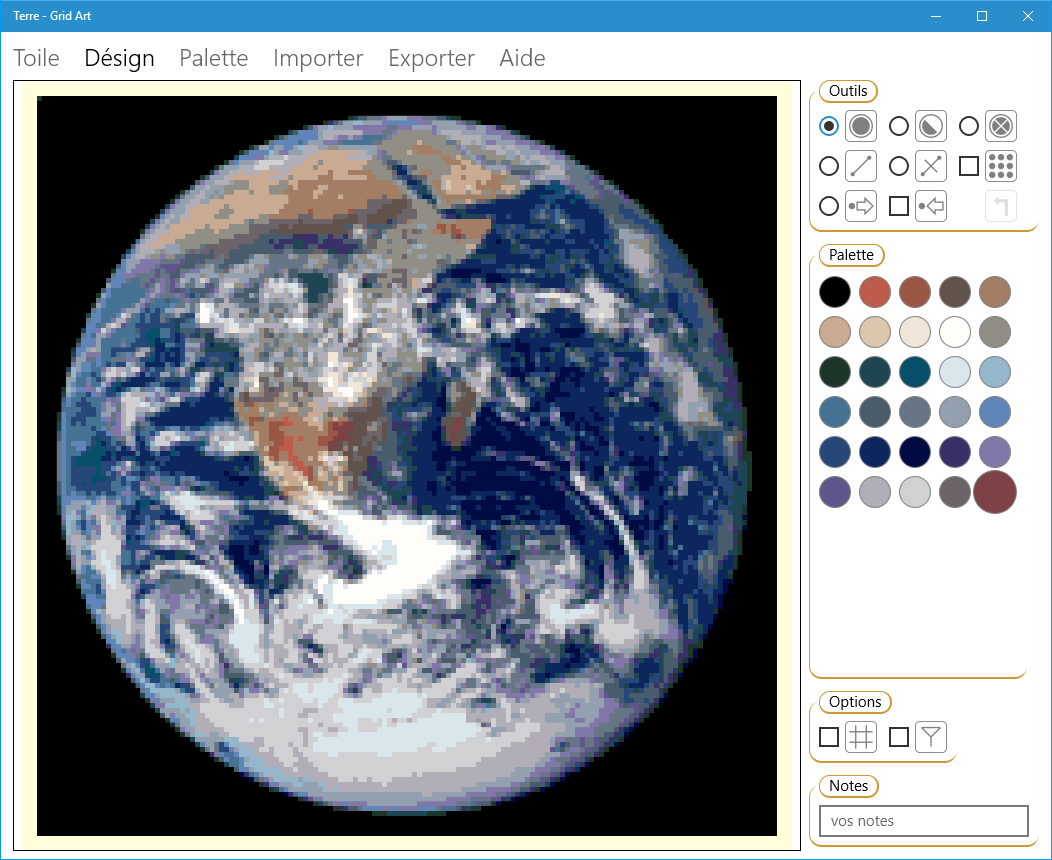Viewport: 1052px width, 860px height.
Task: Click into the 'vos notes' text field
Action: (x=924, y=821)
